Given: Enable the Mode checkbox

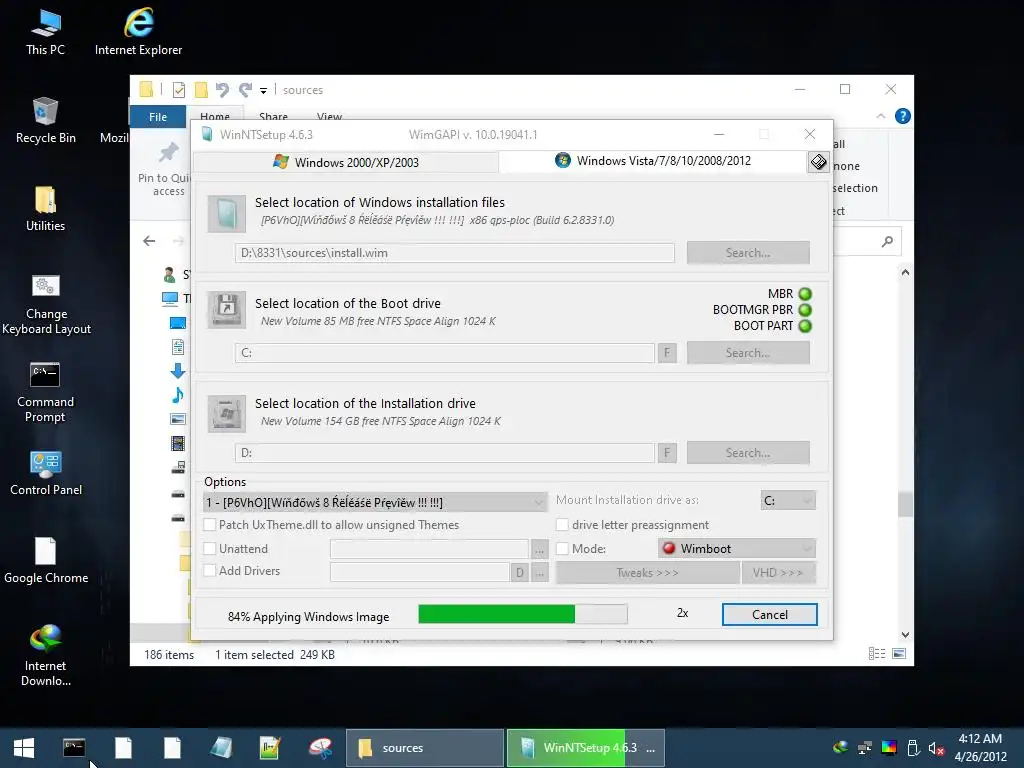Looking at the screenshot, I should pyautogui.click(x=562, y=549).
